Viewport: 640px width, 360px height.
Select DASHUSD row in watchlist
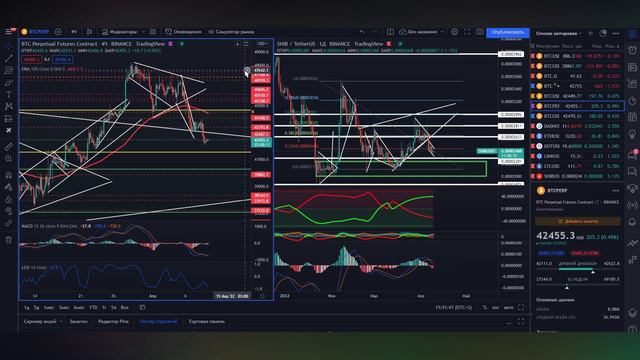(577, 126)
